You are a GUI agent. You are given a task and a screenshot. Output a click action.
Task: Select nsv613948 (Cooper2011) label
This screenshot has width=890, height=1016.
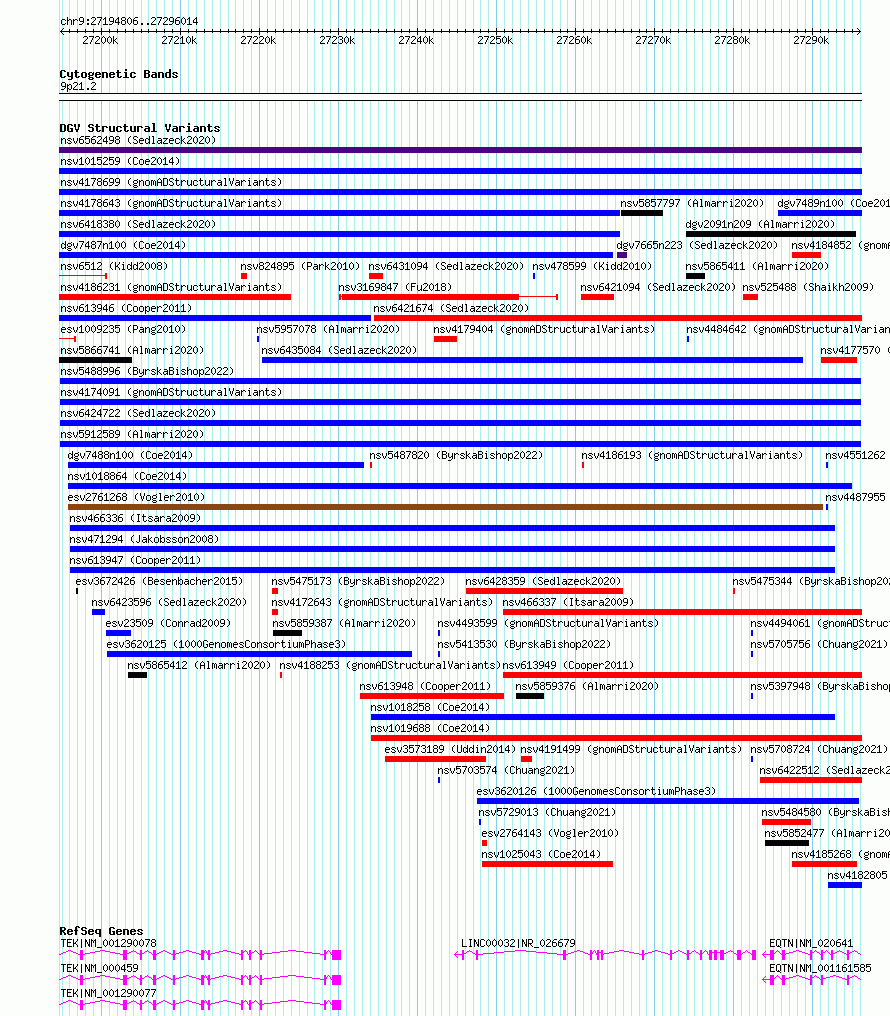tap(426, 686)
